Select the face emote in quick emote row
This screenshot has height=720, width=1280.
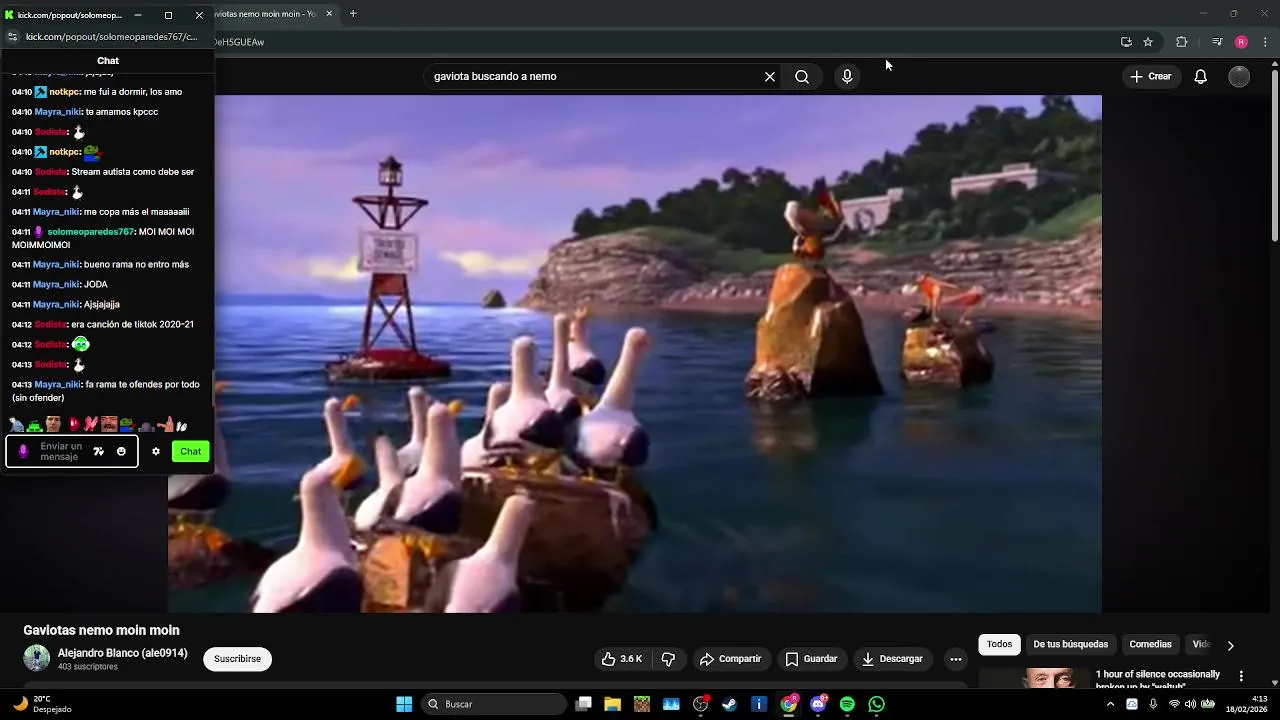[x=53, y=425]
